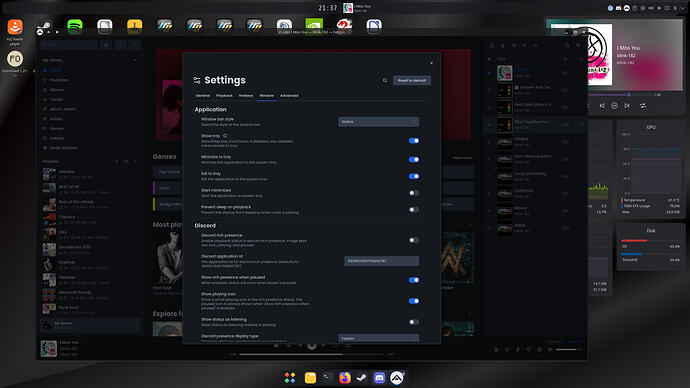Open the Window bar style dropdown
This screenshot has width=690, height=388.
pos(378,122)
